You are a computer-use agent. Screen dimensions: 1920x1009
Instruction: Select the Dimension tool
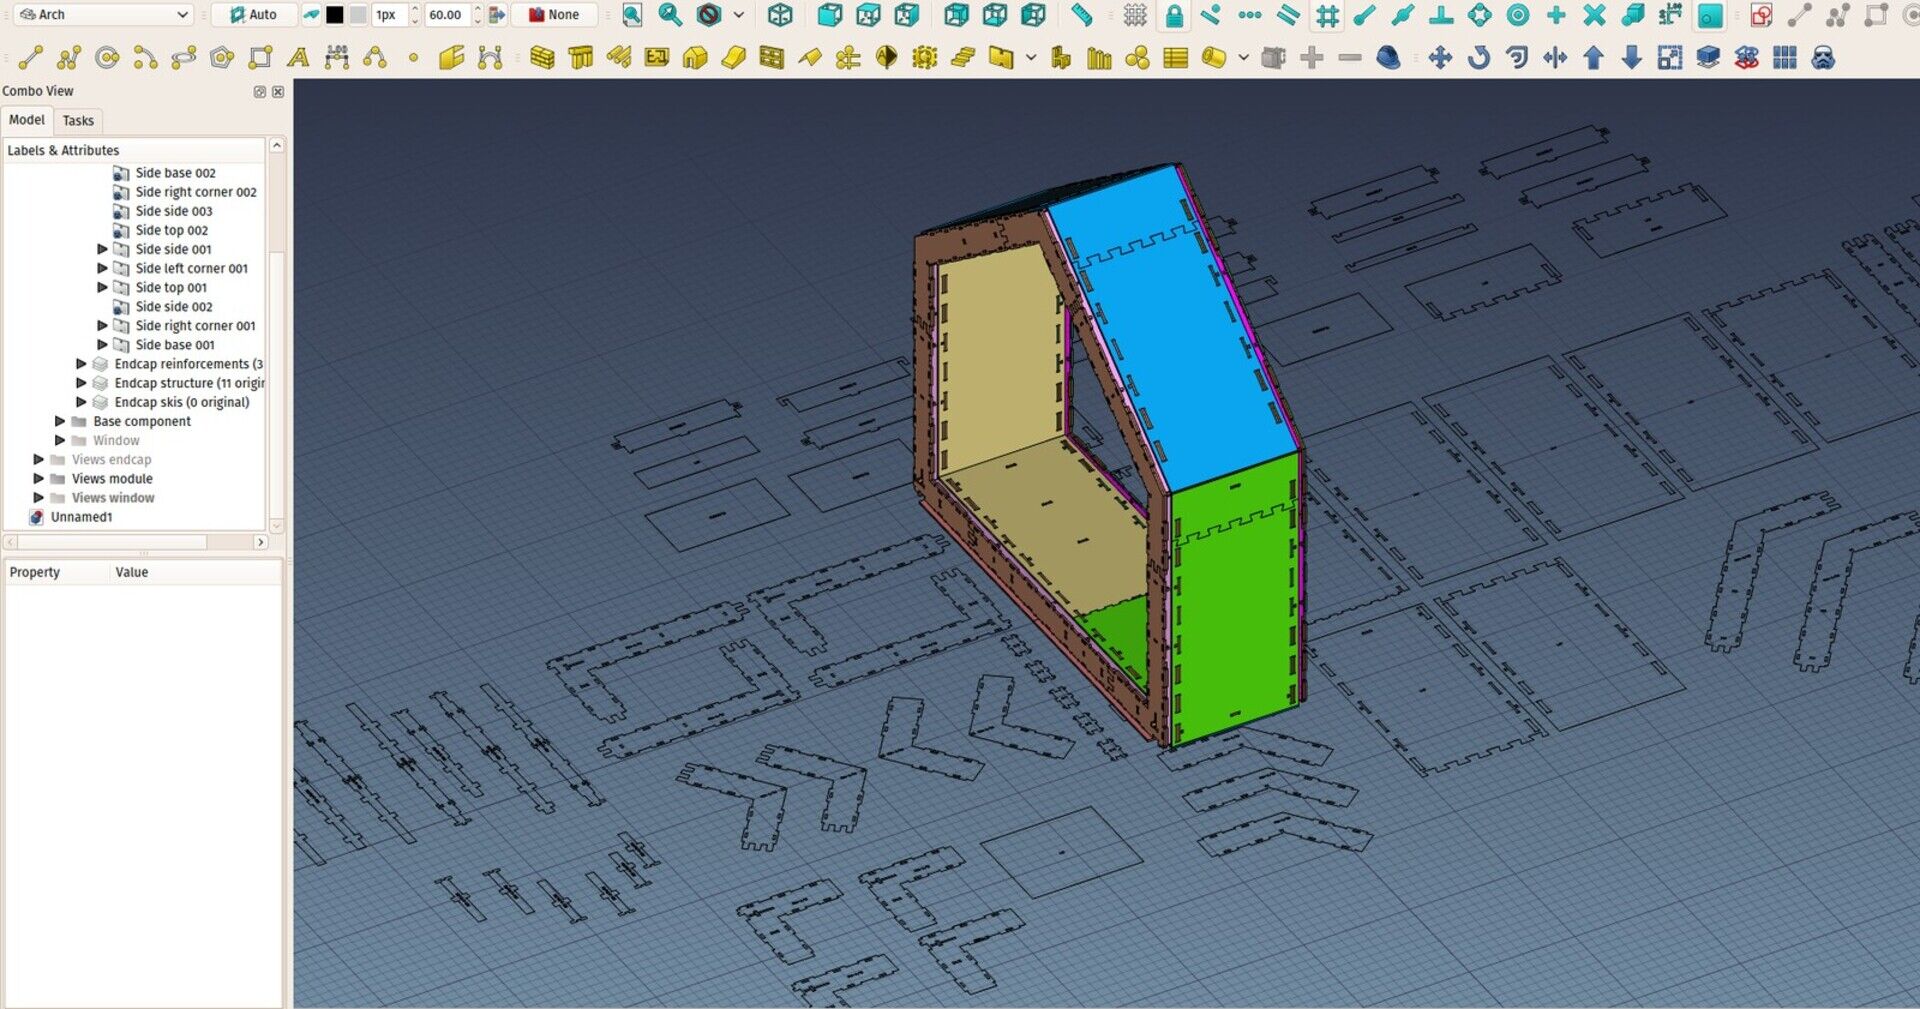pyautogui.click(x=337, y=58)
